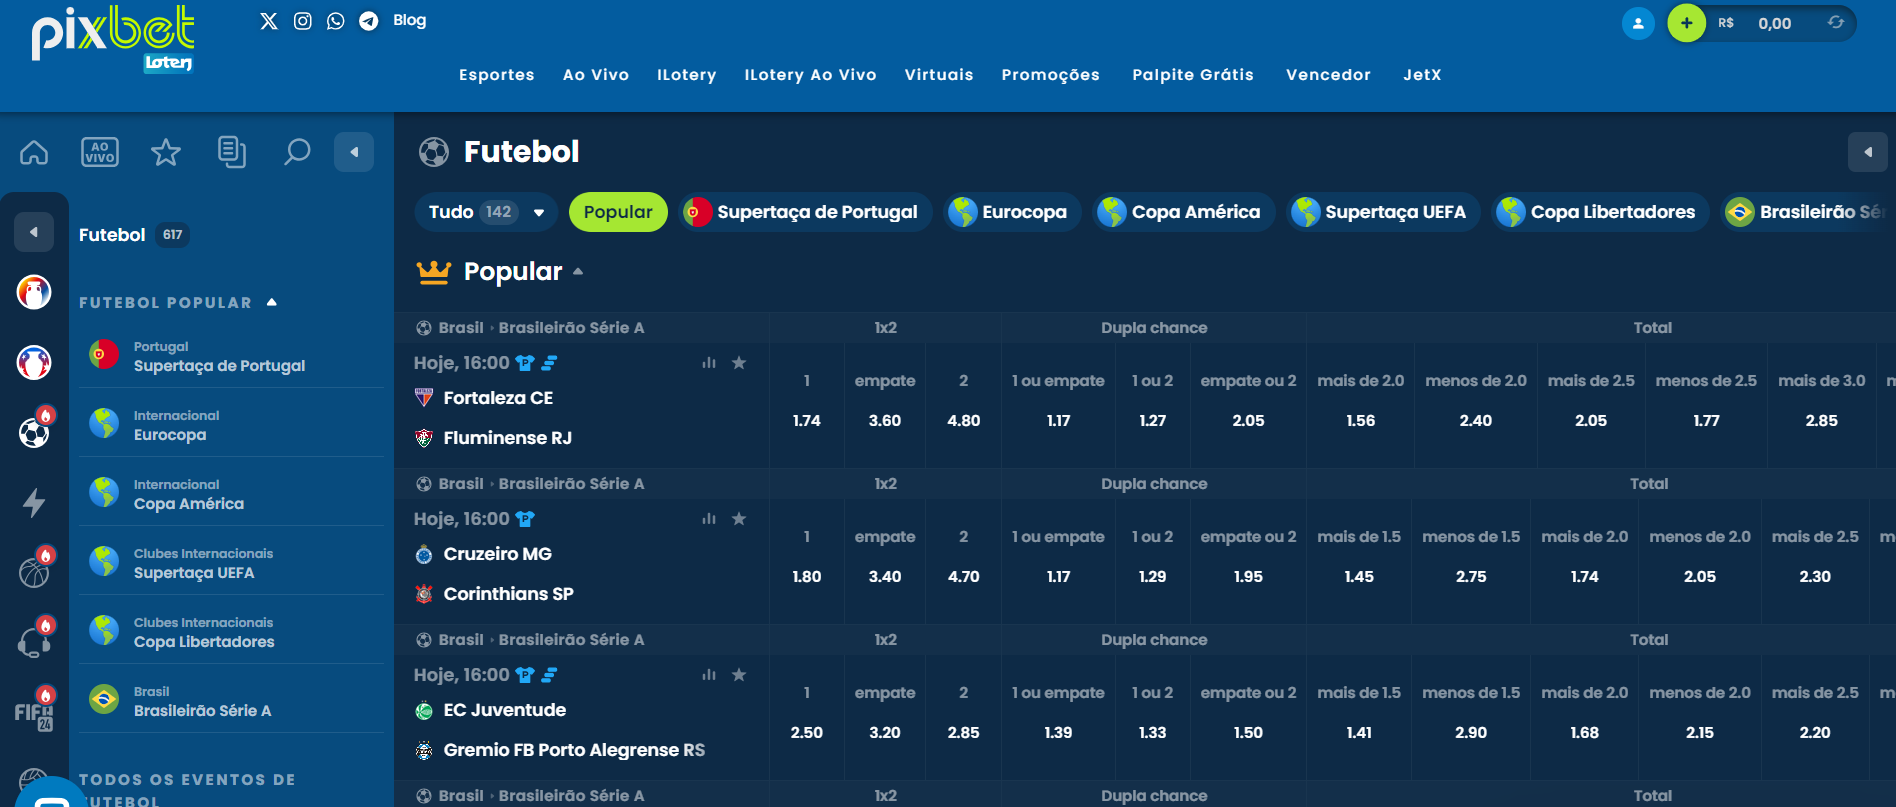Select the football sport icon with flame badge
Viewport: 1896px width, 807px height.
(x=35, y=430)
